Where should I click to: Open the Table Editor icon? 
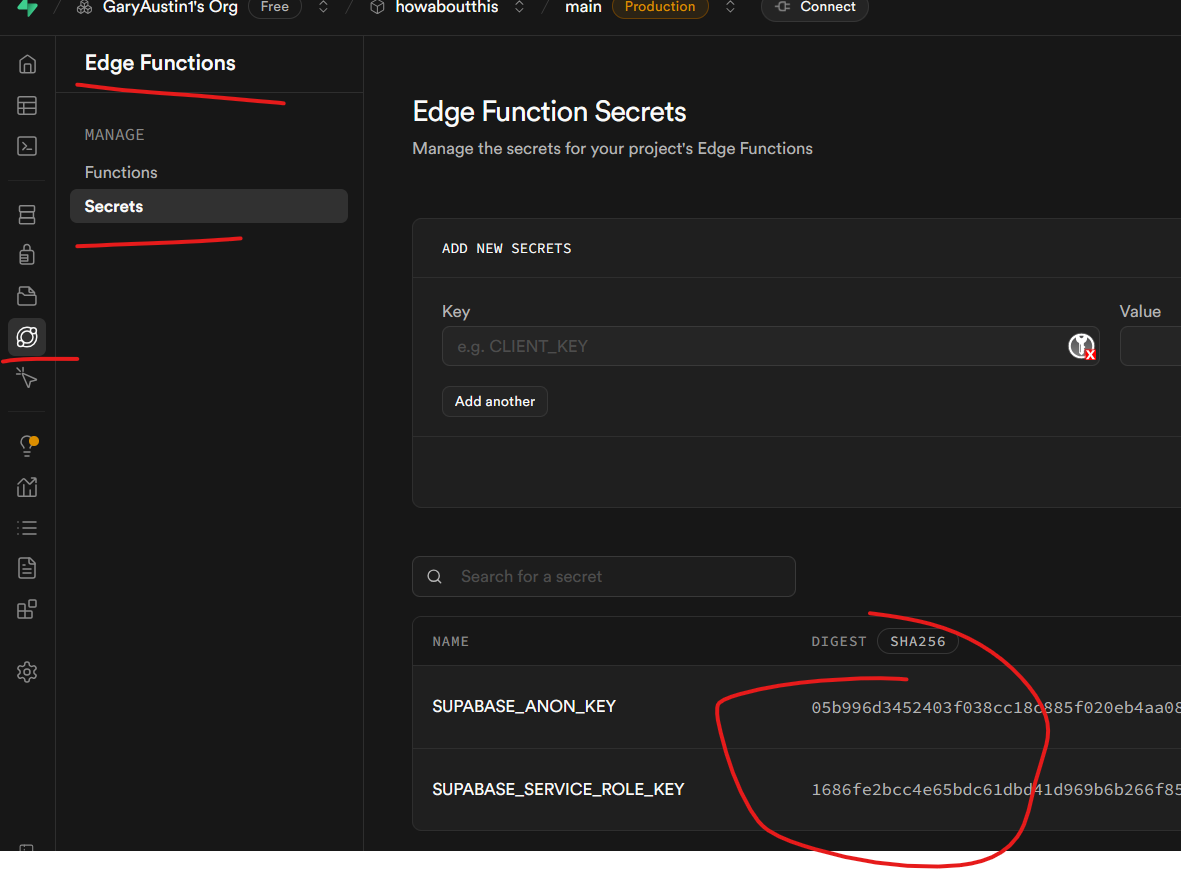(27, 106)
